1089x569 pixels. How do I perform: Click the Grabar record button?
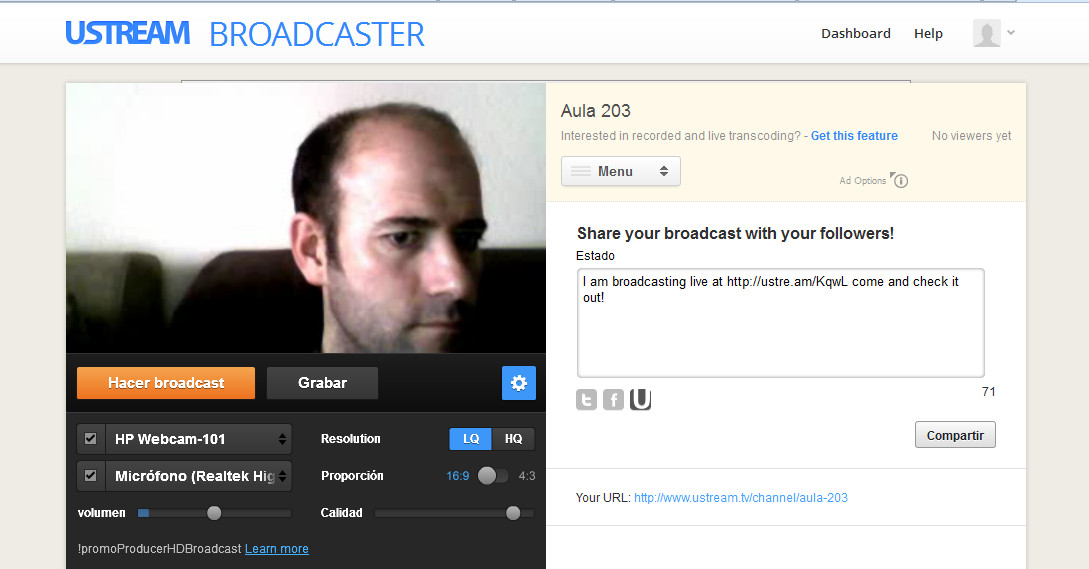click(322, 383)
